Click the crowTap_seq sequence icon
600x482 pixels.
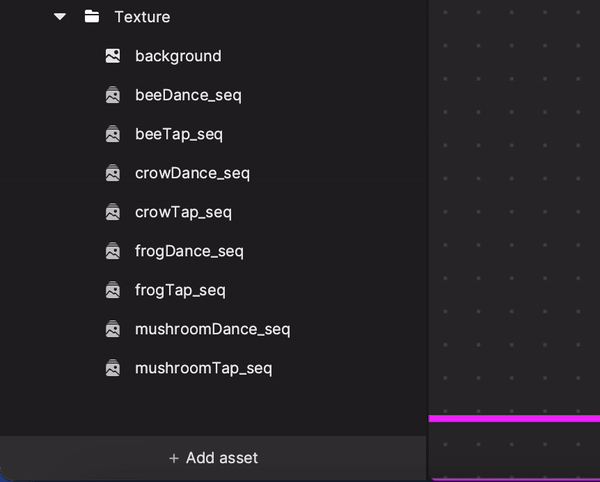tap(113, 212)
